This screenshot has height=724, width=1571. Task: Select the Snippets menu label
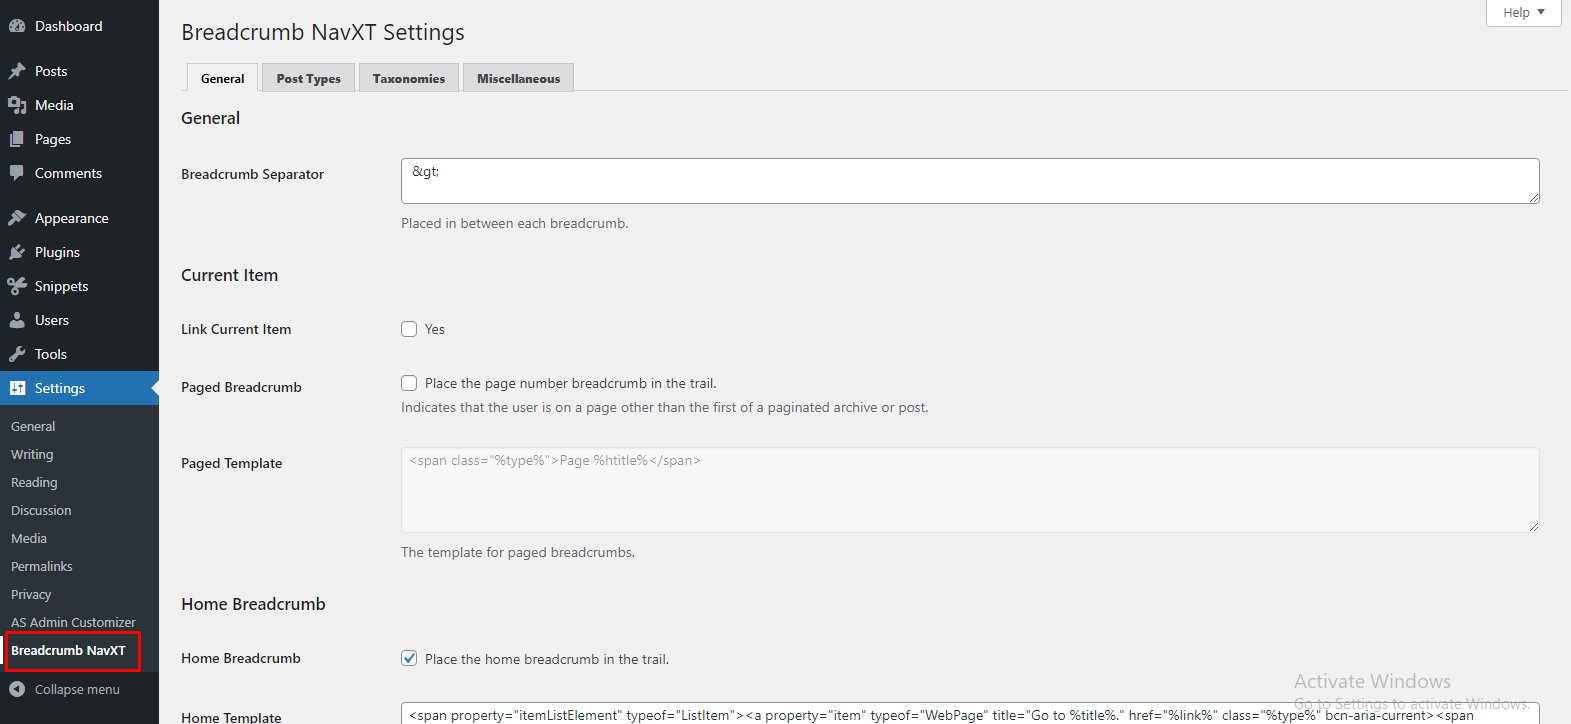click(61, 286)
